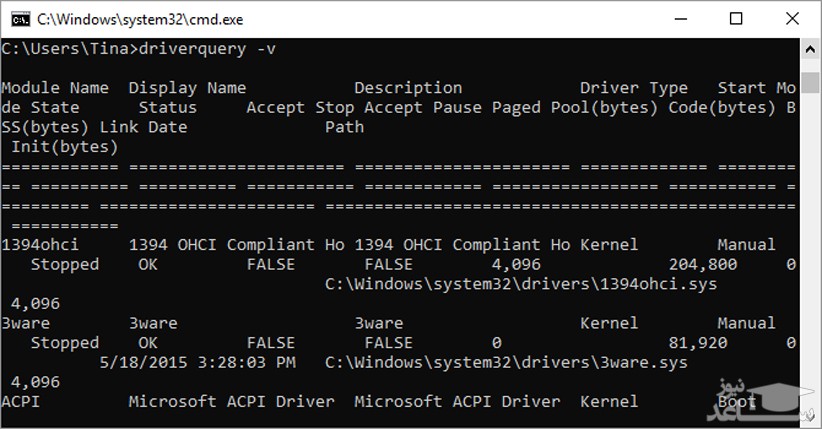Click the scrollbar down arrow
The width and height of the screenshot is (822, 429).
point(811,420)
